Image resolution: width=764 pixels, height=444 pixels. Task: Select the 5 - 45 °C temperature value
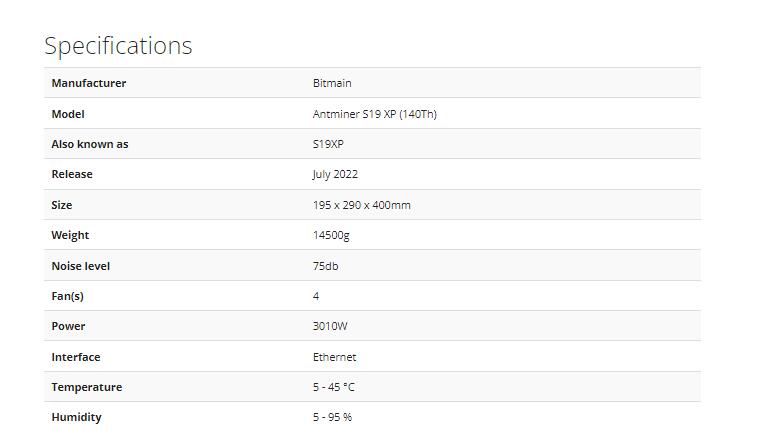click(334, 387)
